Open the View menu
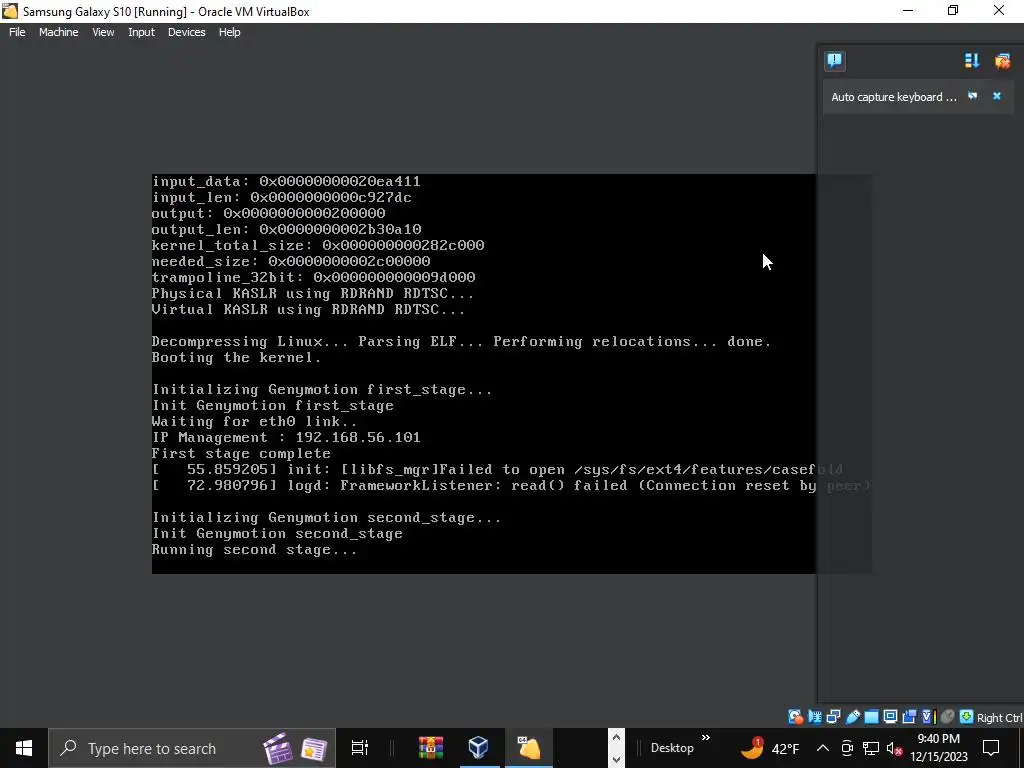 point(103,32)
